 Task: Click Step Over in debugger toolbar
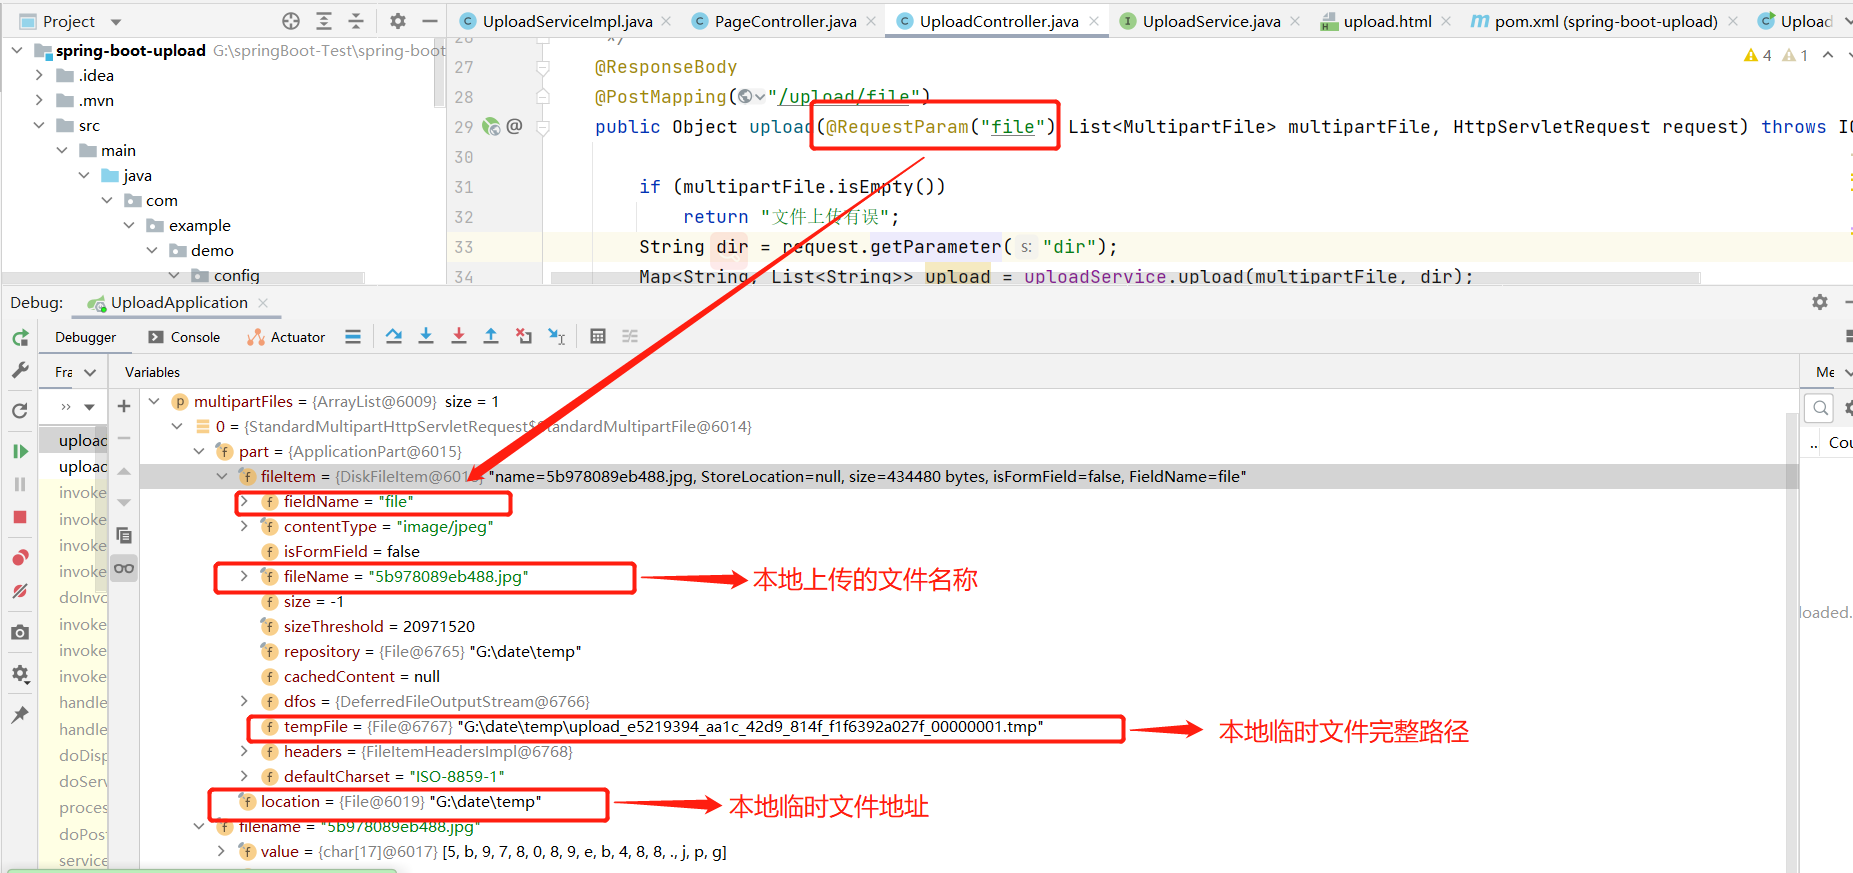[394, 337]
